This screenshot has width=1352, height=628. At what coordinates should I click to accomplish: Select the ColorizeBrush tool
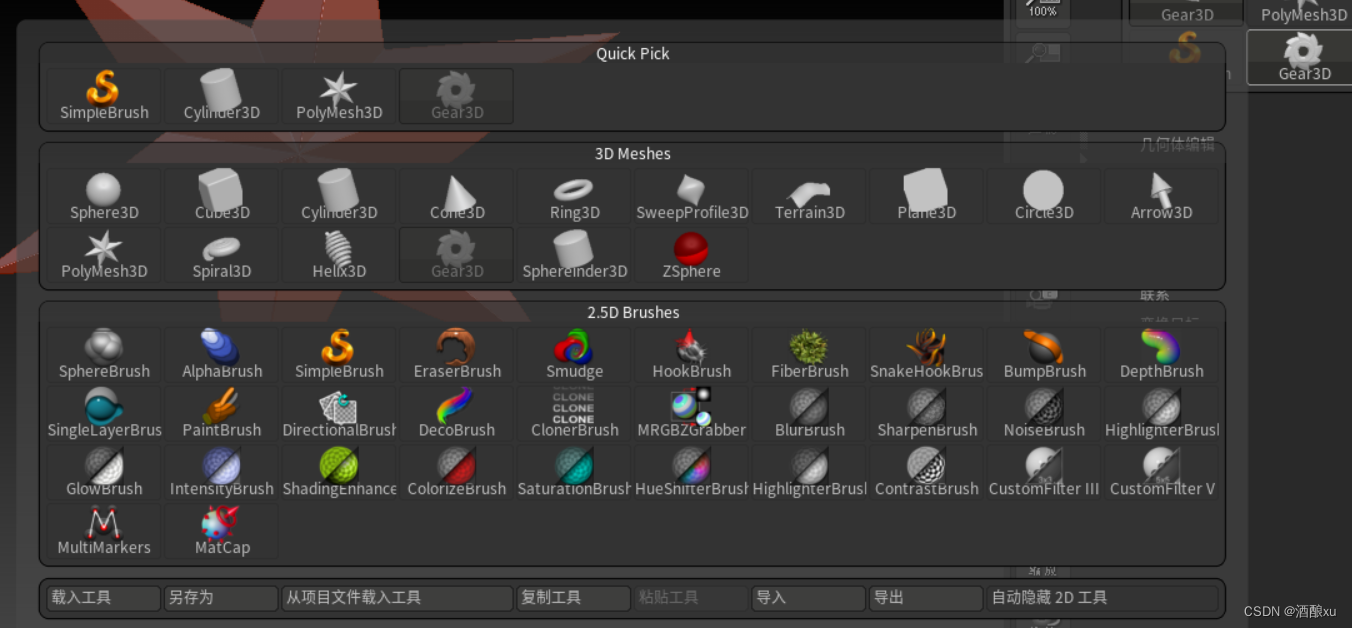pyautogui.click(x=456, y=474)
